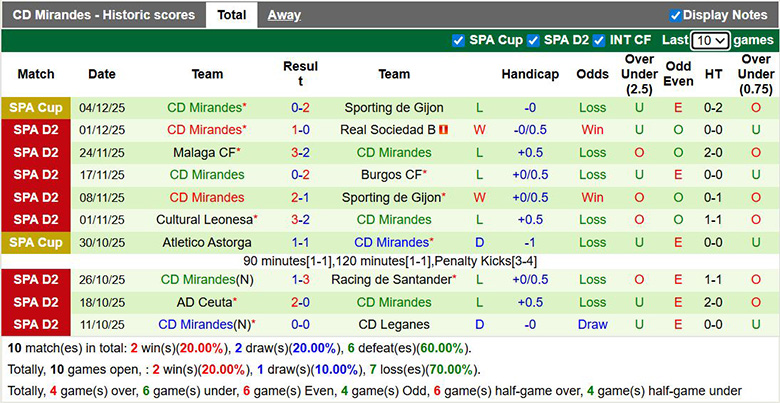Open the Last games count dropdown
780x403 pixels.
coord(710,41)
